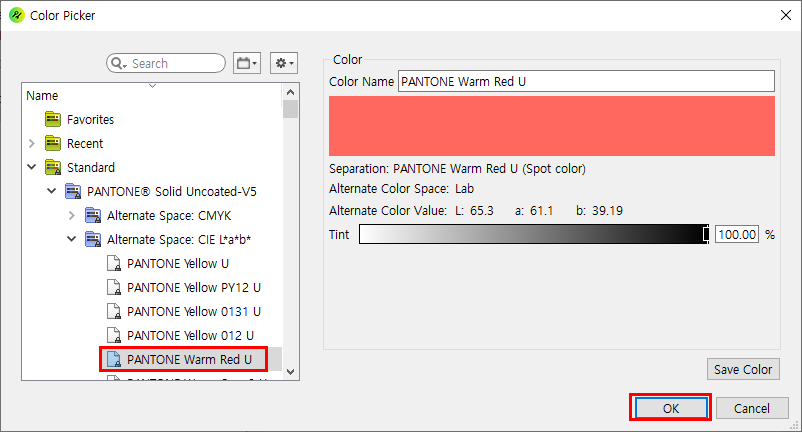Choose PANTONE Yellow 0131 U entry

(194, 311)
